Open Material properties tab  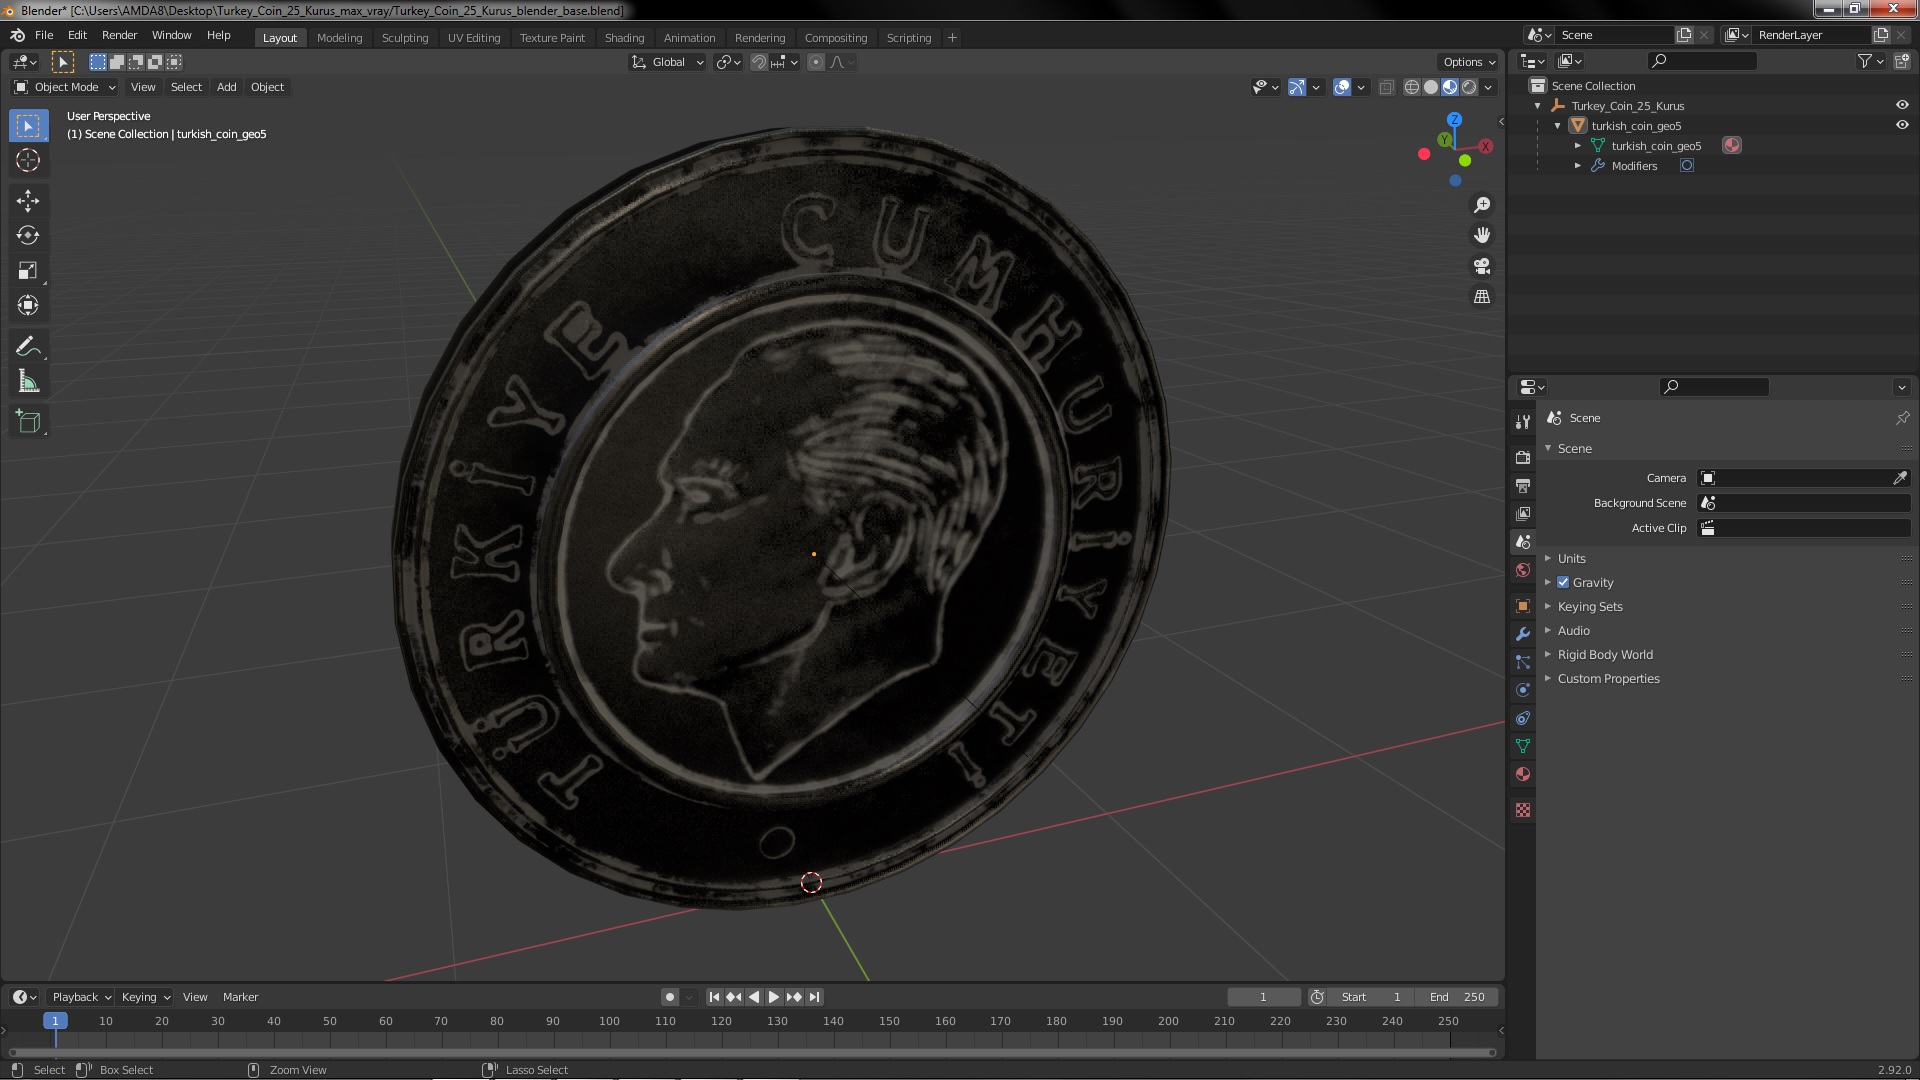point(1522,774)
